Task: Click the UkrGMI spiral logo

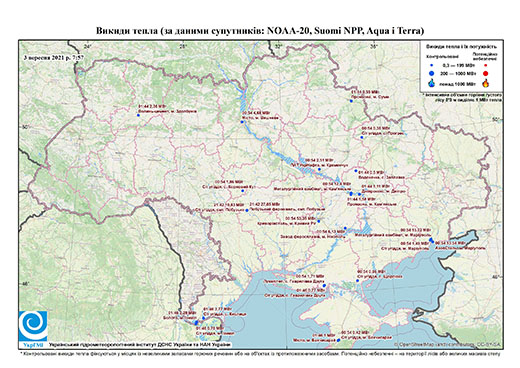Action: (x=33, y=326)
